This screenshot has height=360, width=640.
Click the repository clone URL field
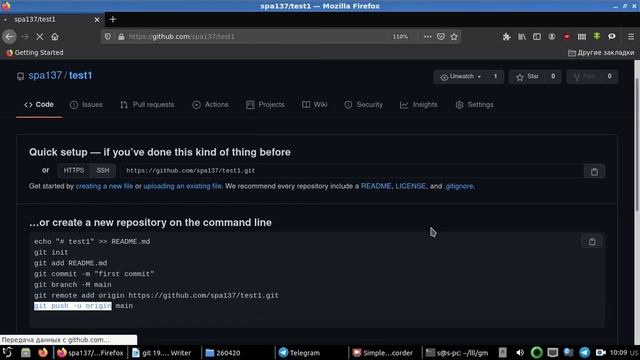[x=351, y=171]
